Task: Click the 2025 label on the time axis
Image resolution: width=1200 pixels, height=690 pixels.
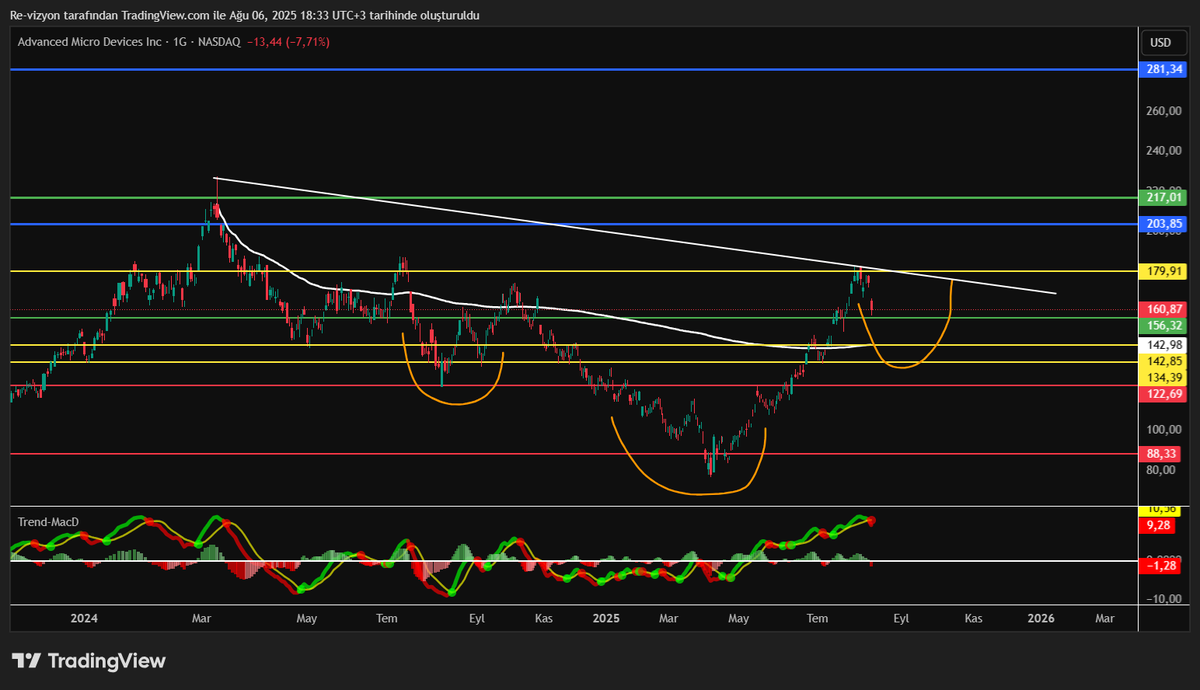Action: tap(605, 618)
